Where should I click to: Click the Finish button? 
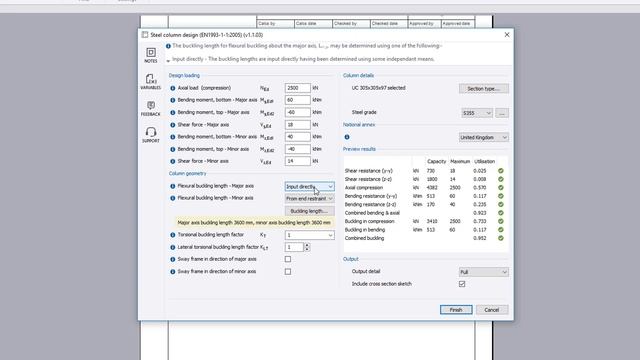pyautogui.click(x=456, y=310)
